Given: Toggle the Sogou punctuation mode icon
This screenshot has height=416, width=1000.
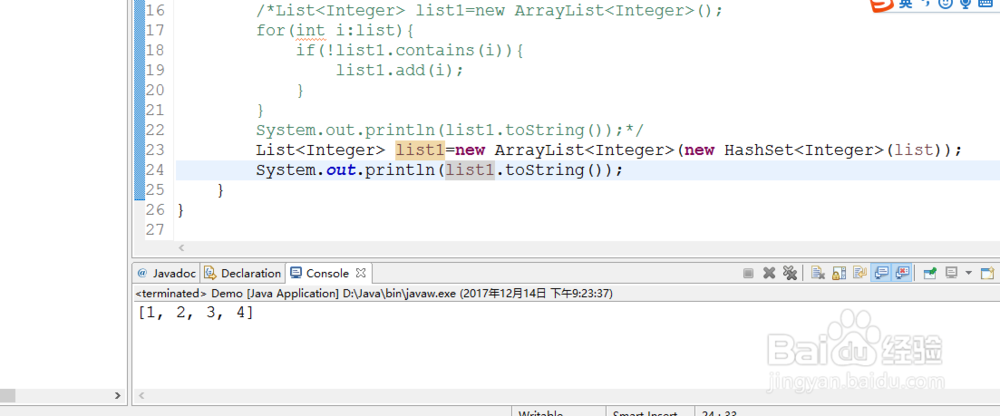Looking at the screenshot, I should (x=926, y=4).
